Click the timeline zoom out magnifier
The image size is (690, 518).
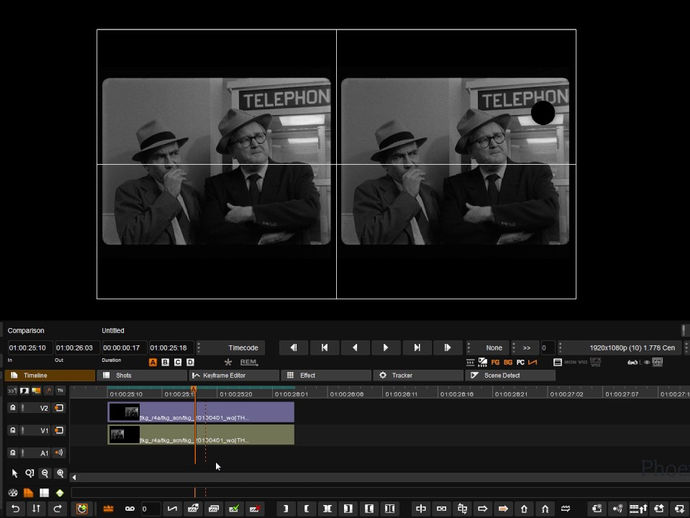[45, 474]
